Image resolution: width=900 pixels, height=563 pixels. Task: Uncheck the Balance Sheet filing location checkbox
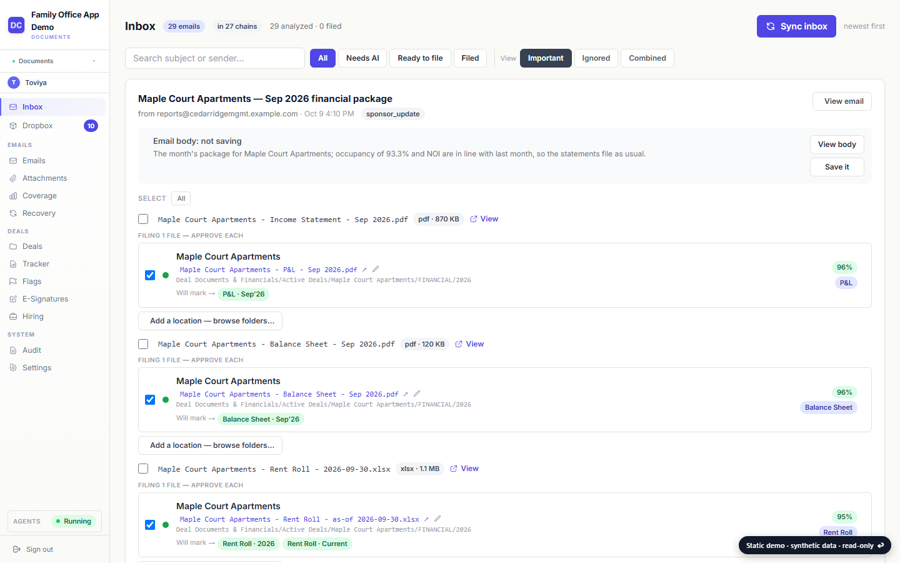[150, 399]
